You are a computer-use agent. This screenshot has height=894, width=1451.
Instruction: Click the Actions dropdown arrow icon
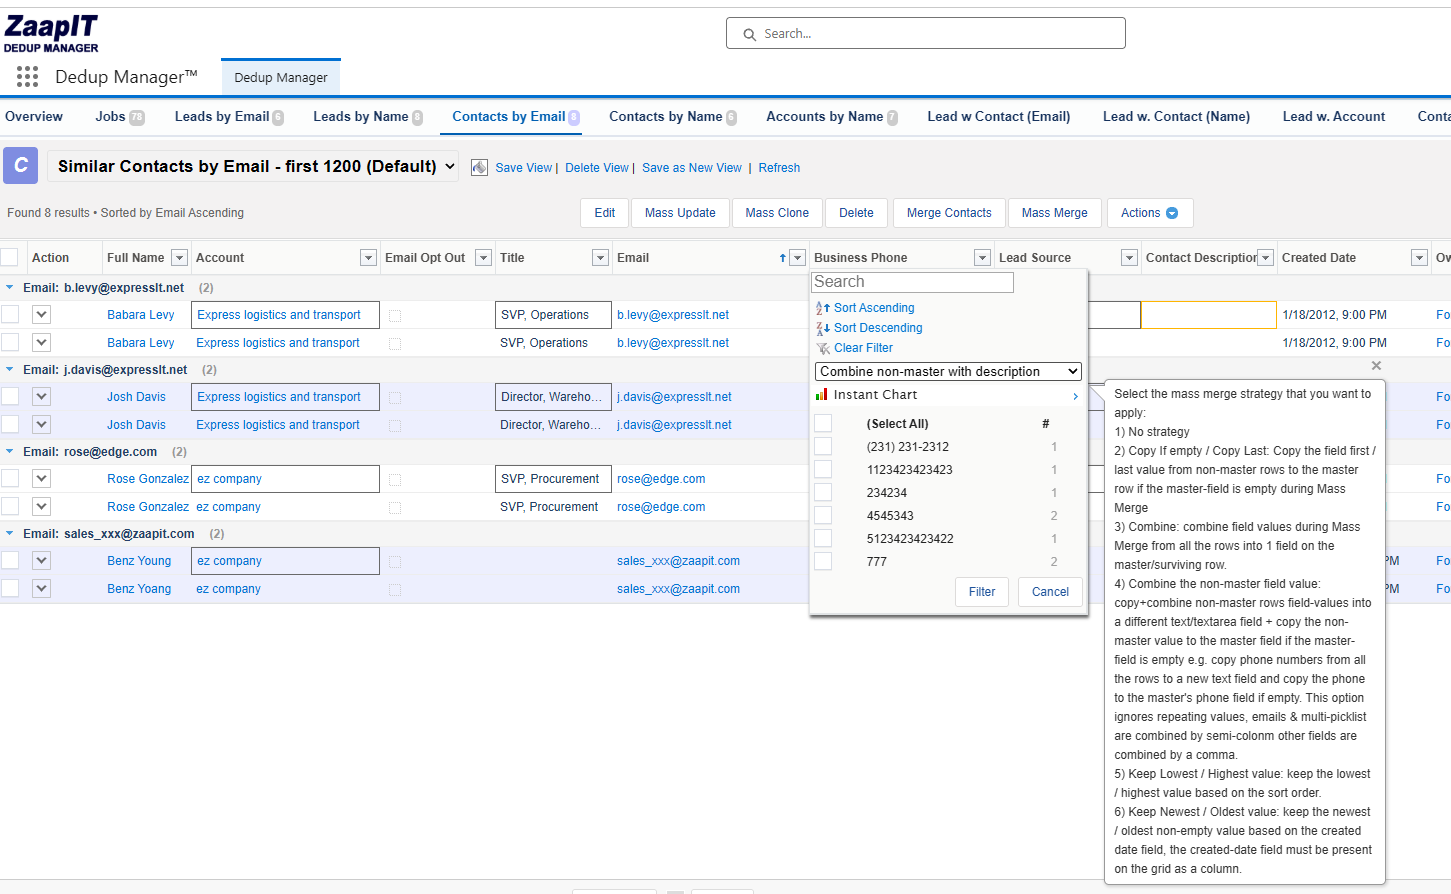(x=1172, y=213)
